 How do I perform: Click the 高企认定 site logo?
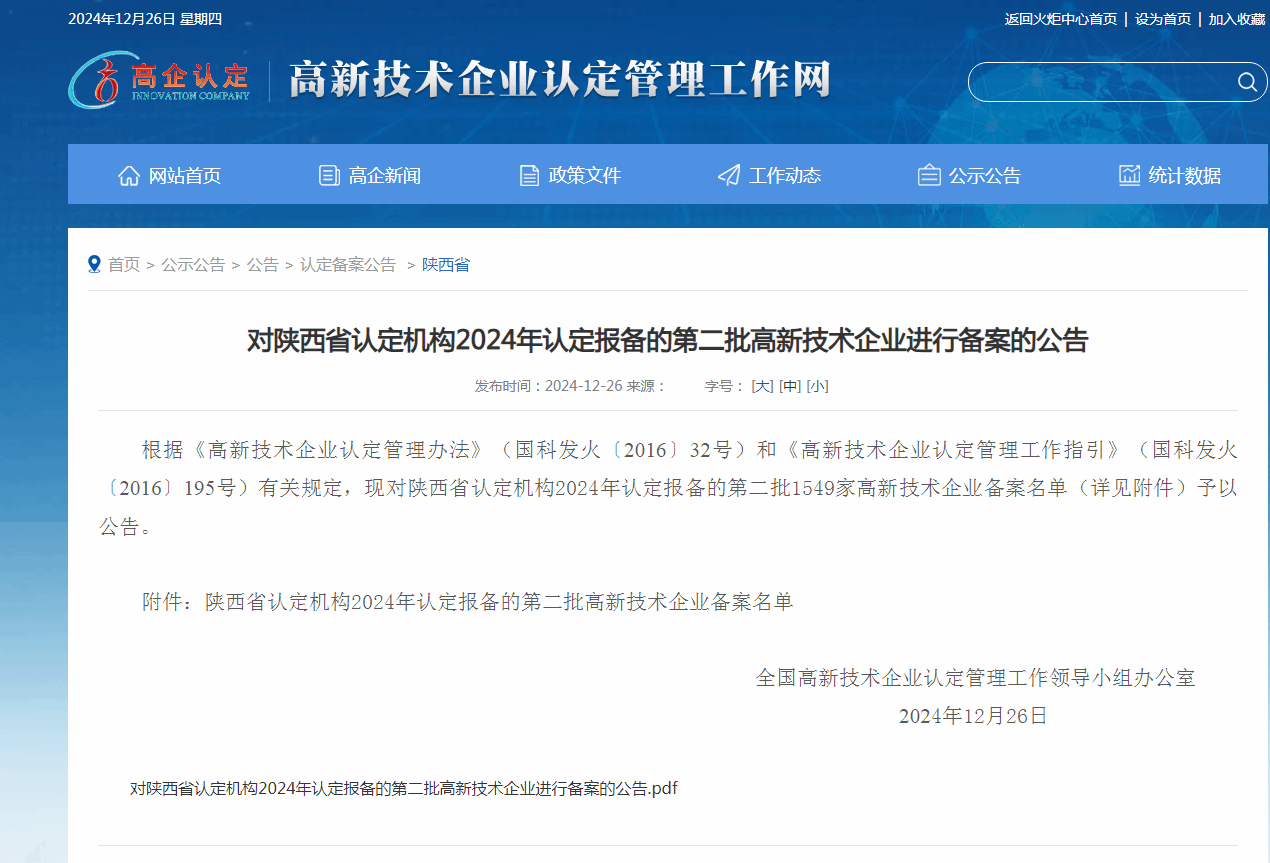coord(160,80)
